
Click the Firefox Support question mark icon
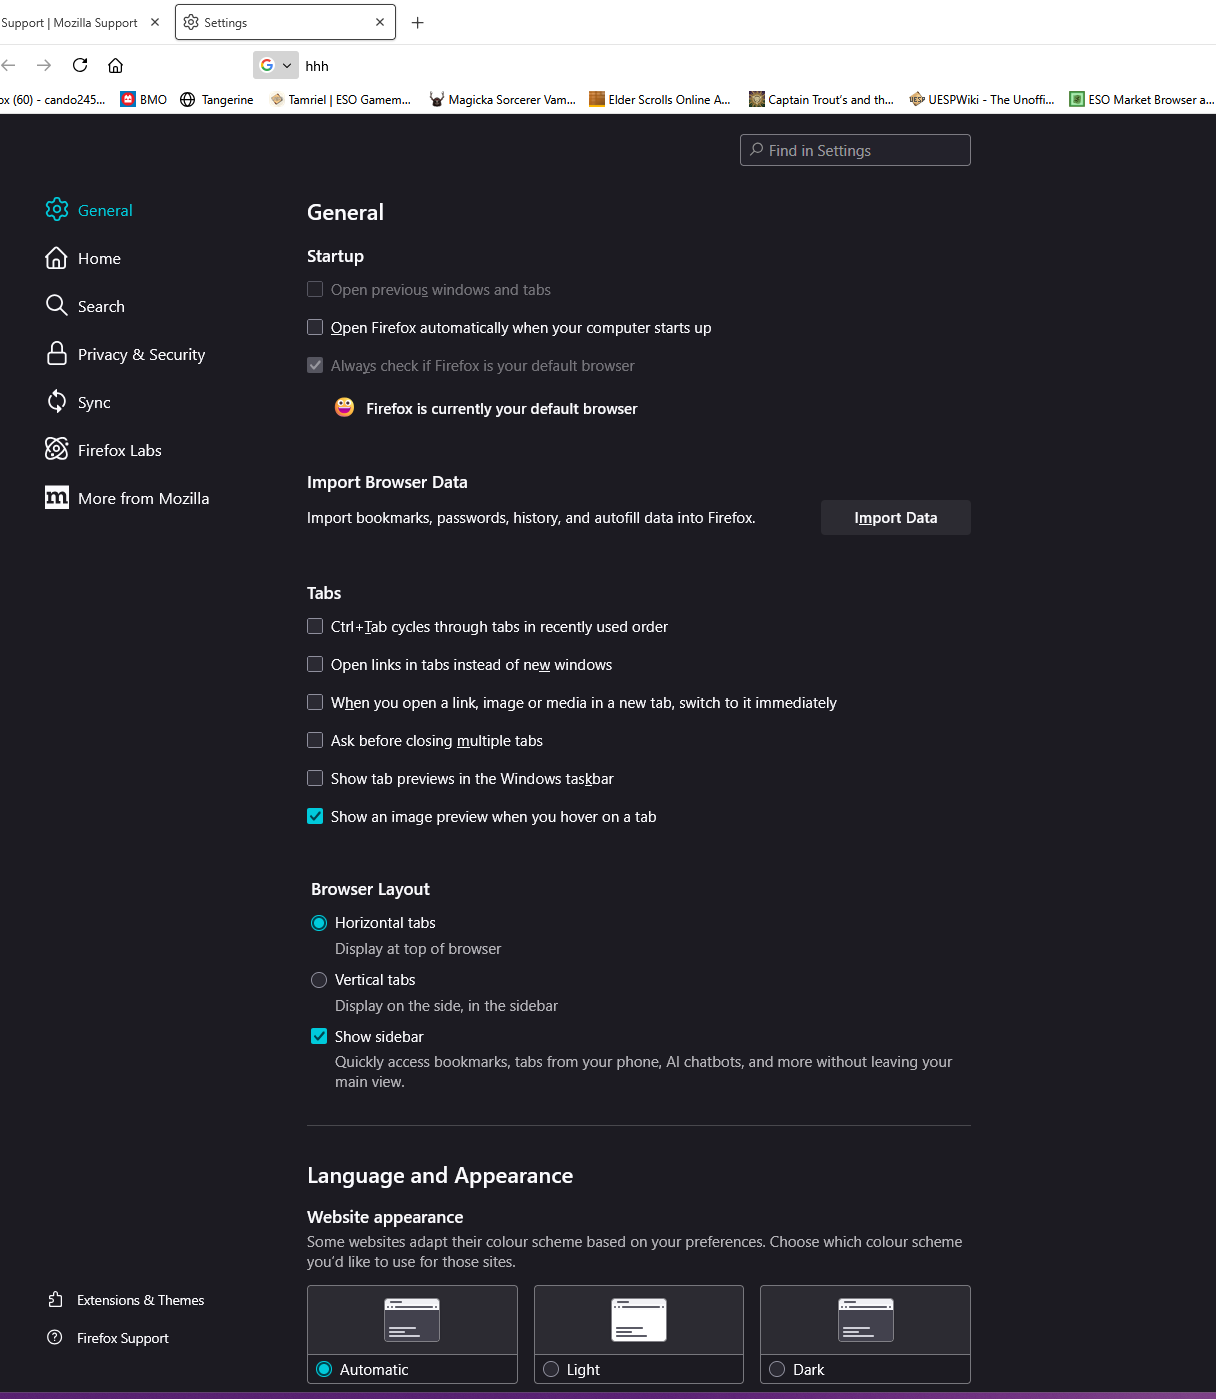tap(55, 1338)
